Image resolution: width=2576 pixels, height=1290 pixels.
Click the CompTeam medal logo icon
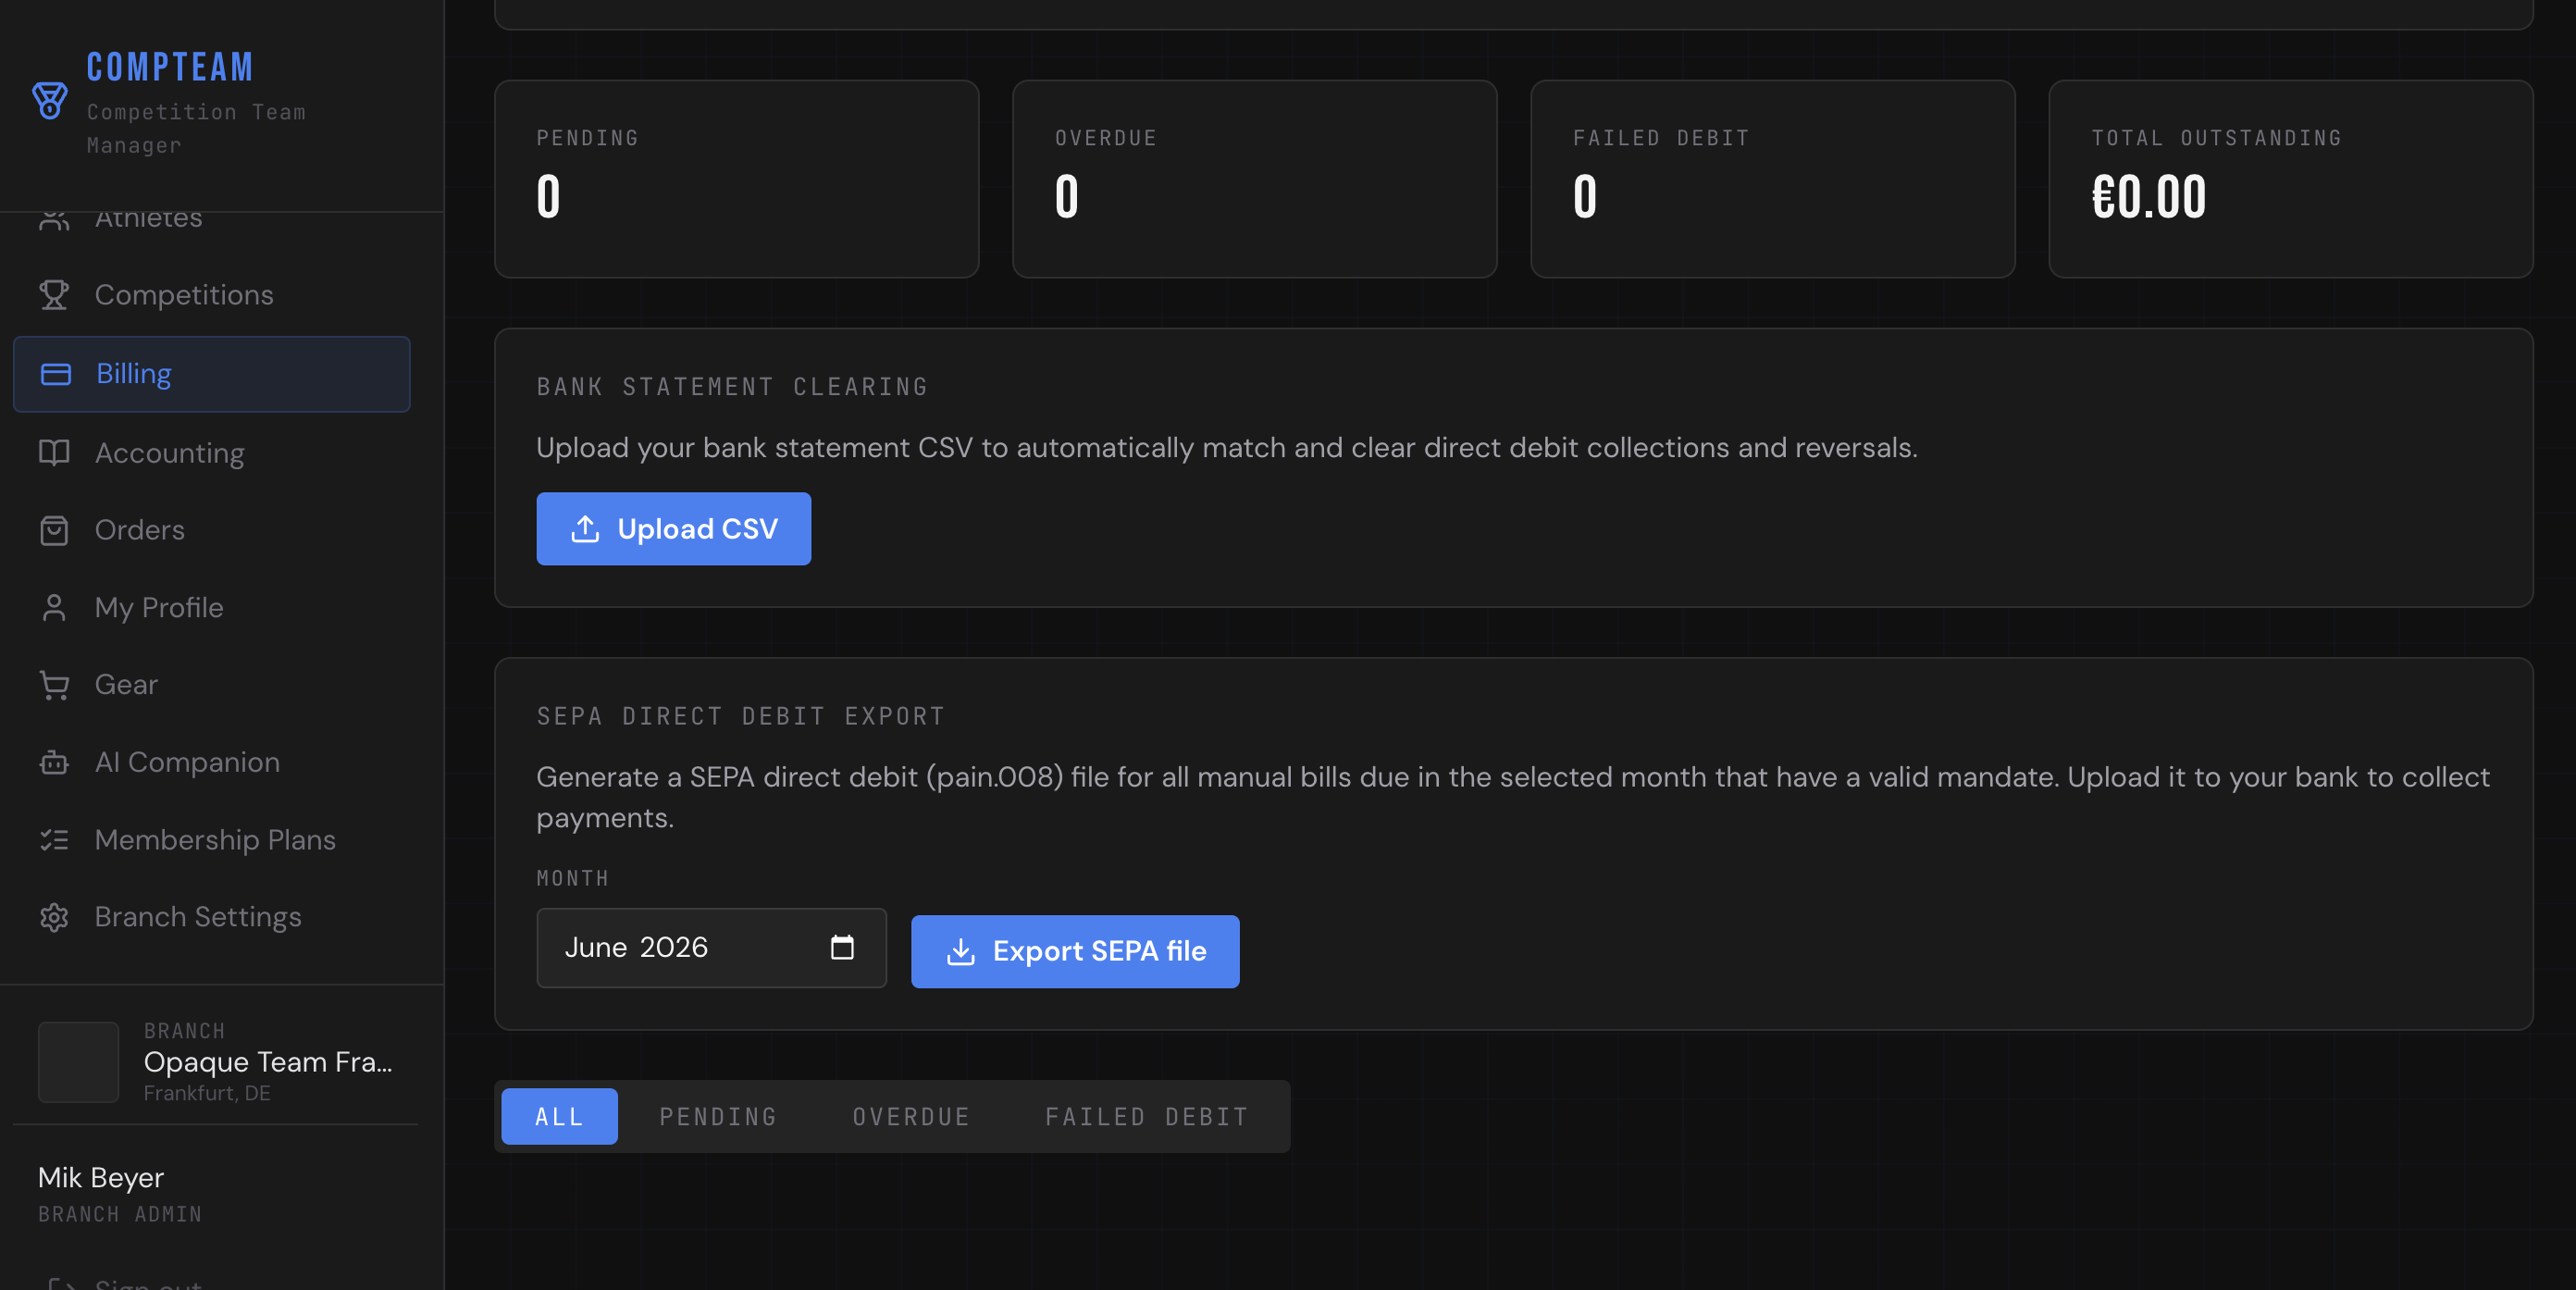point(49,100)
